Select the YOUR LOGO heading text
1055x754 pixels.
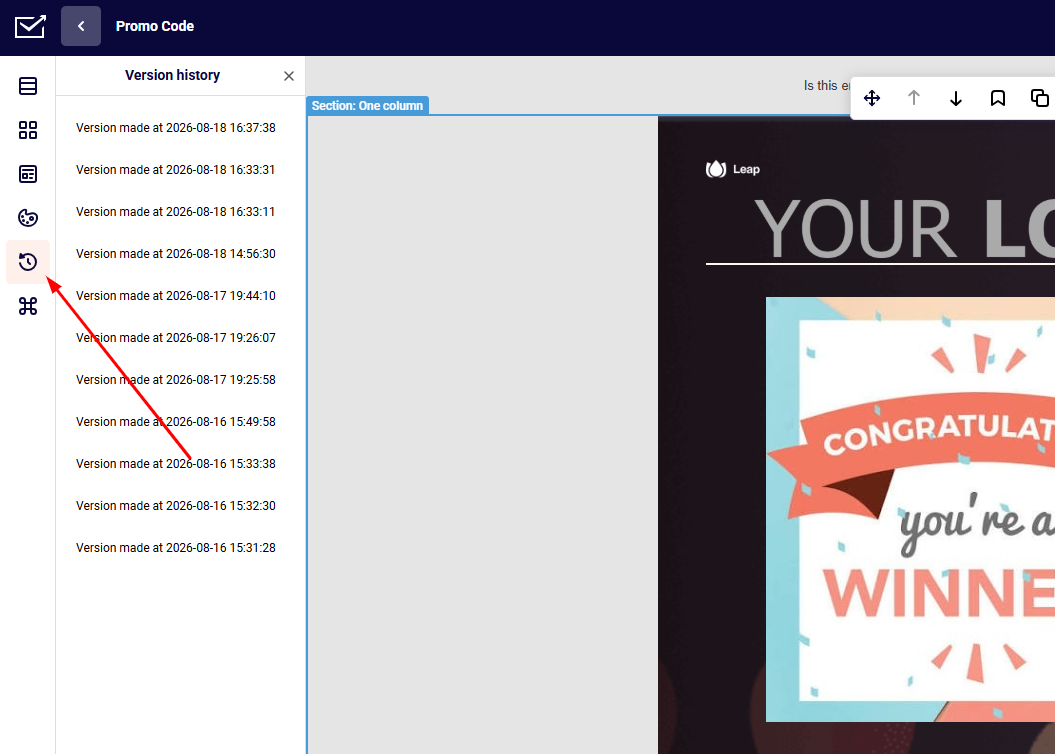pyautogui.click(x=904, y=229)
